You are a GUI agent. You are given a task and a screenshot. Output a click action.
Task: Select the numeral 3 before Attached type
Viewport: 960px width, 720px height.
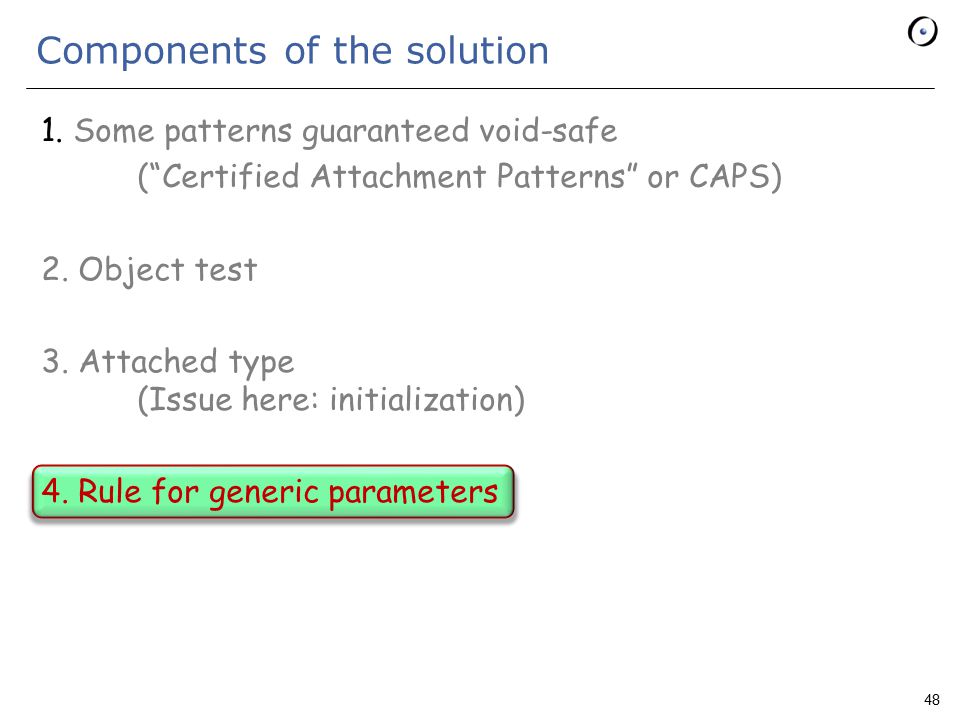pos(51,361)
